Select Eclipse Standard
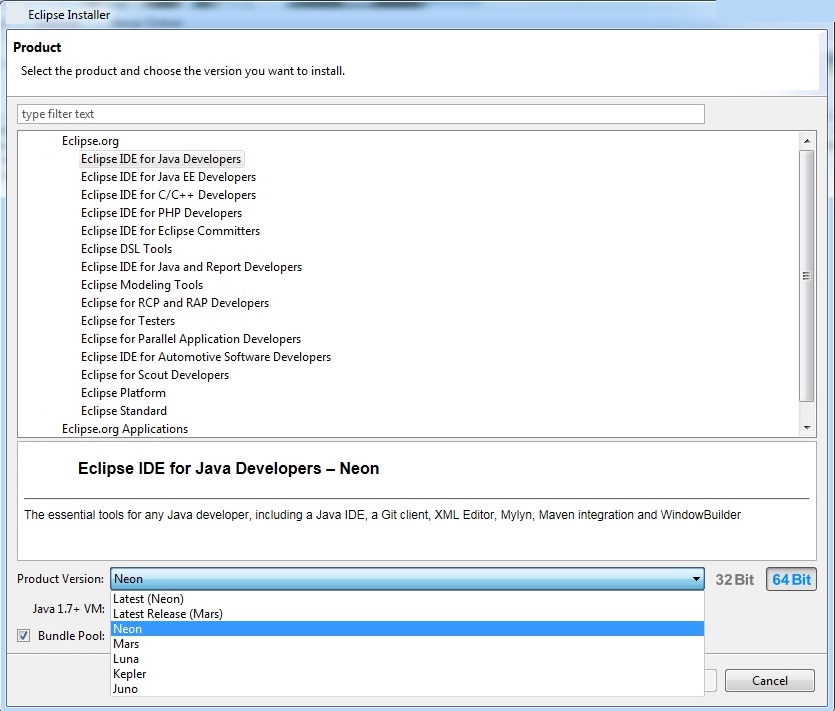 pos(124,411)
